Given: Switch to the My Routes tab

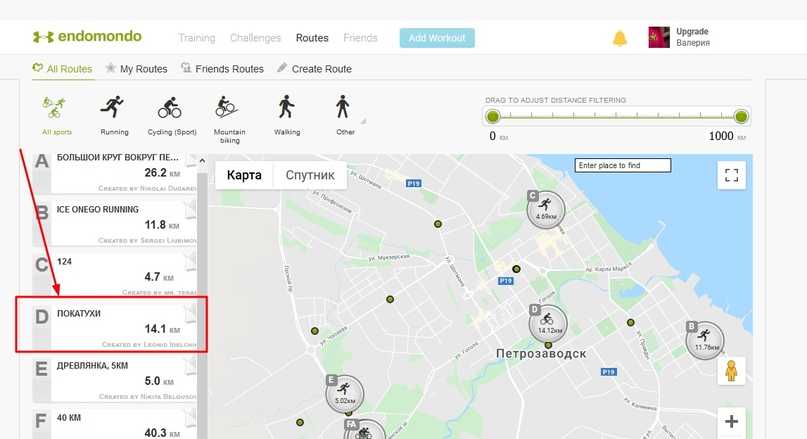Looking at the screenshot, I should [137, 68].
